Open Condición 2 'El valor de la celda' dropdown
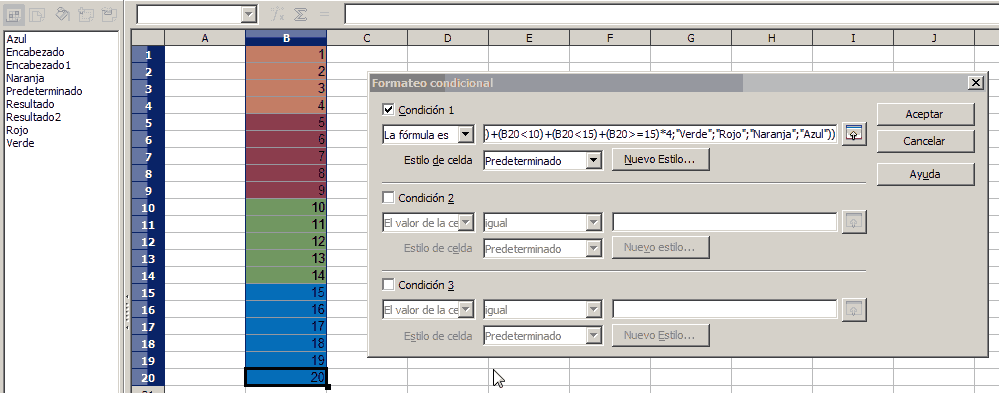This screenshot has height=393, width=999. (x=466, y=222)
